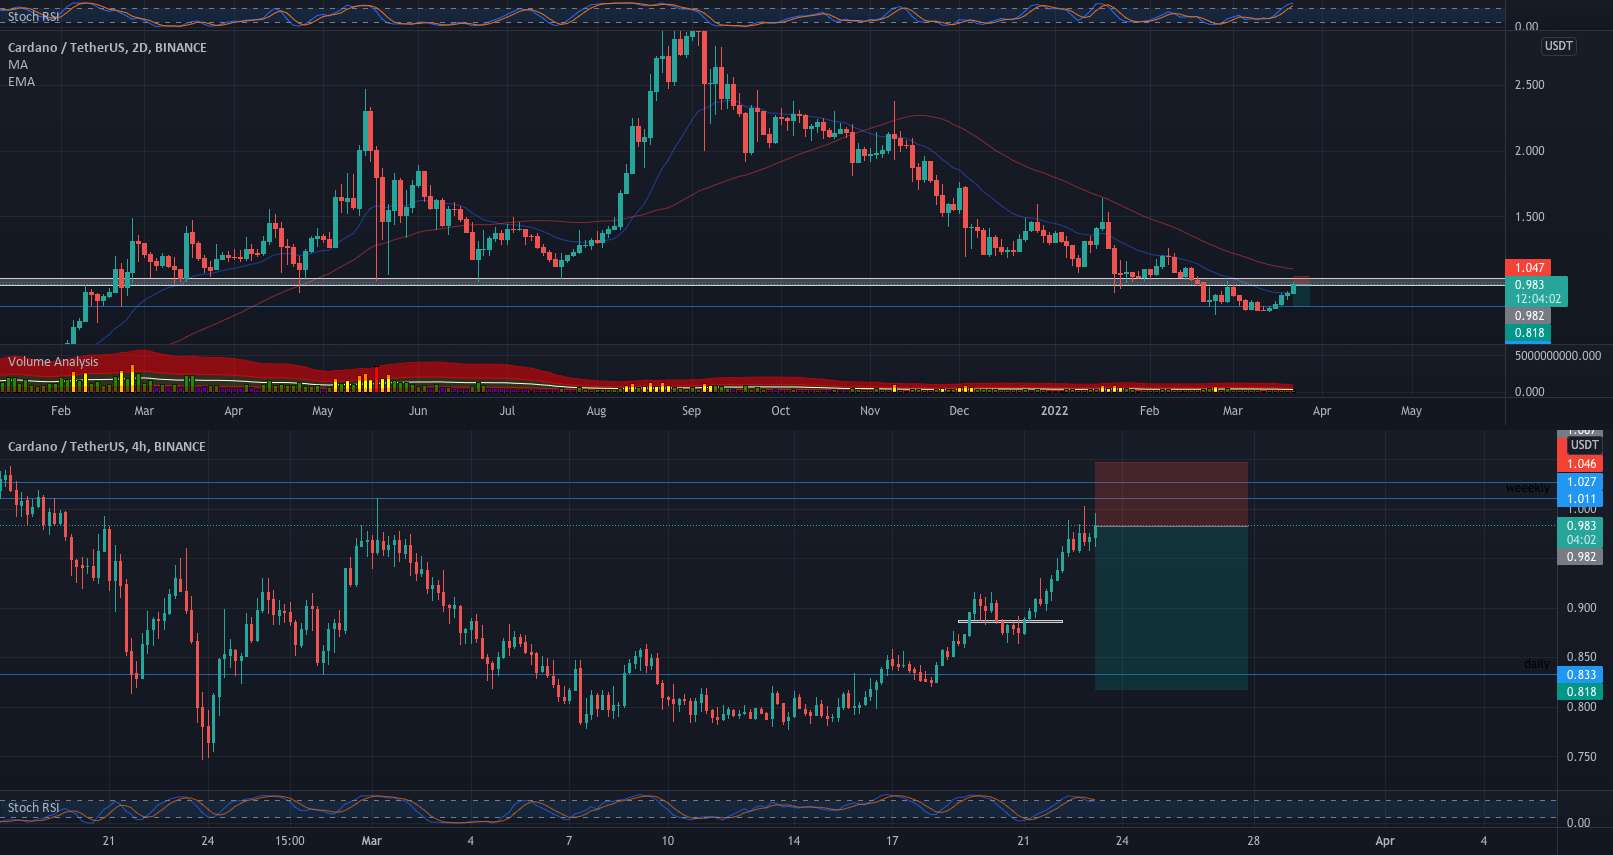This screenshot has height=855, width=1613.
Task: Click the Dec label on time axis
Action: pos(959,411)
